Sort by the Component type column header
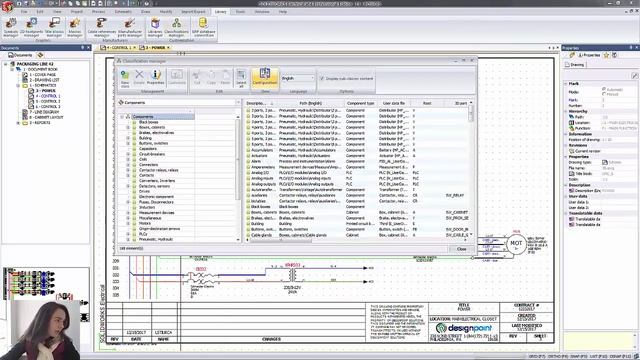 (360, 103)
